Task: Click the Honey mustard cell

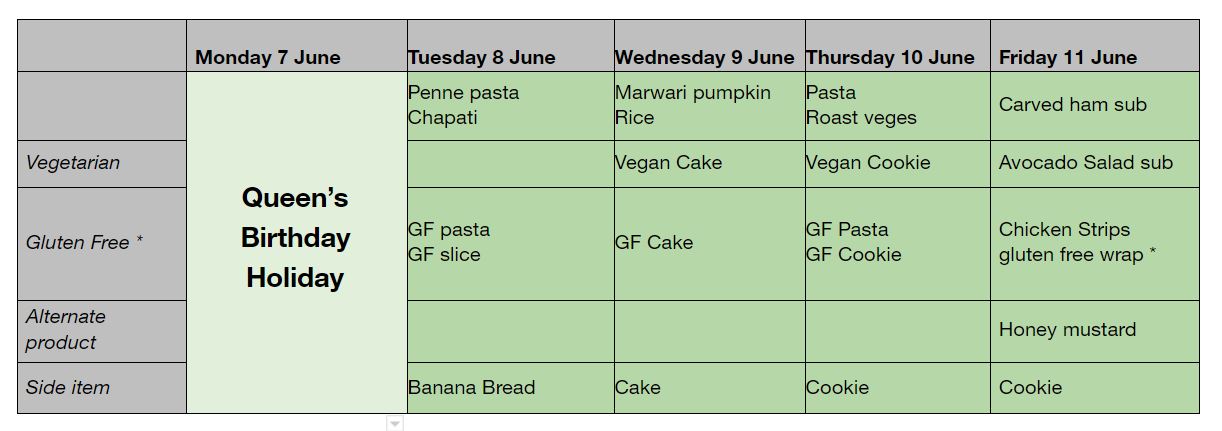Action: tap(1095, 332)
